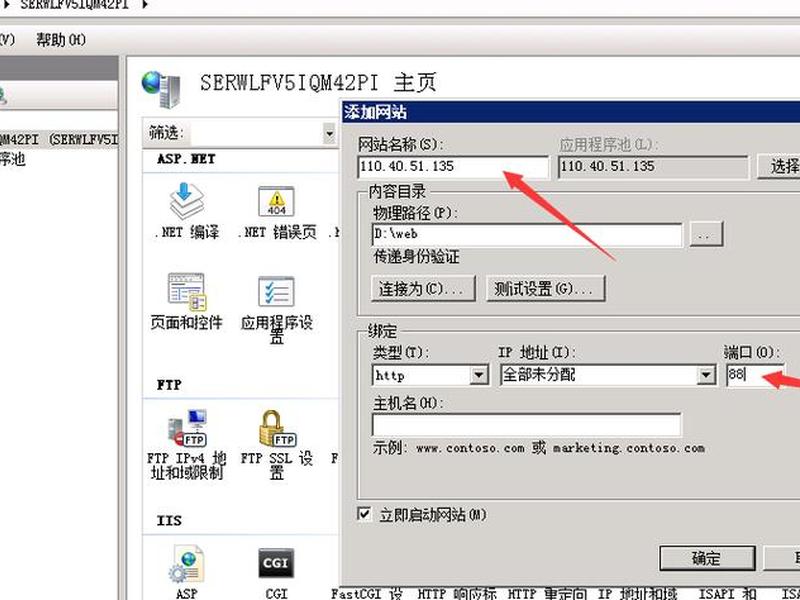Click the IP 地址和域 label at bottom
This screenshot has height=600, width=800.
click(637, 593)
